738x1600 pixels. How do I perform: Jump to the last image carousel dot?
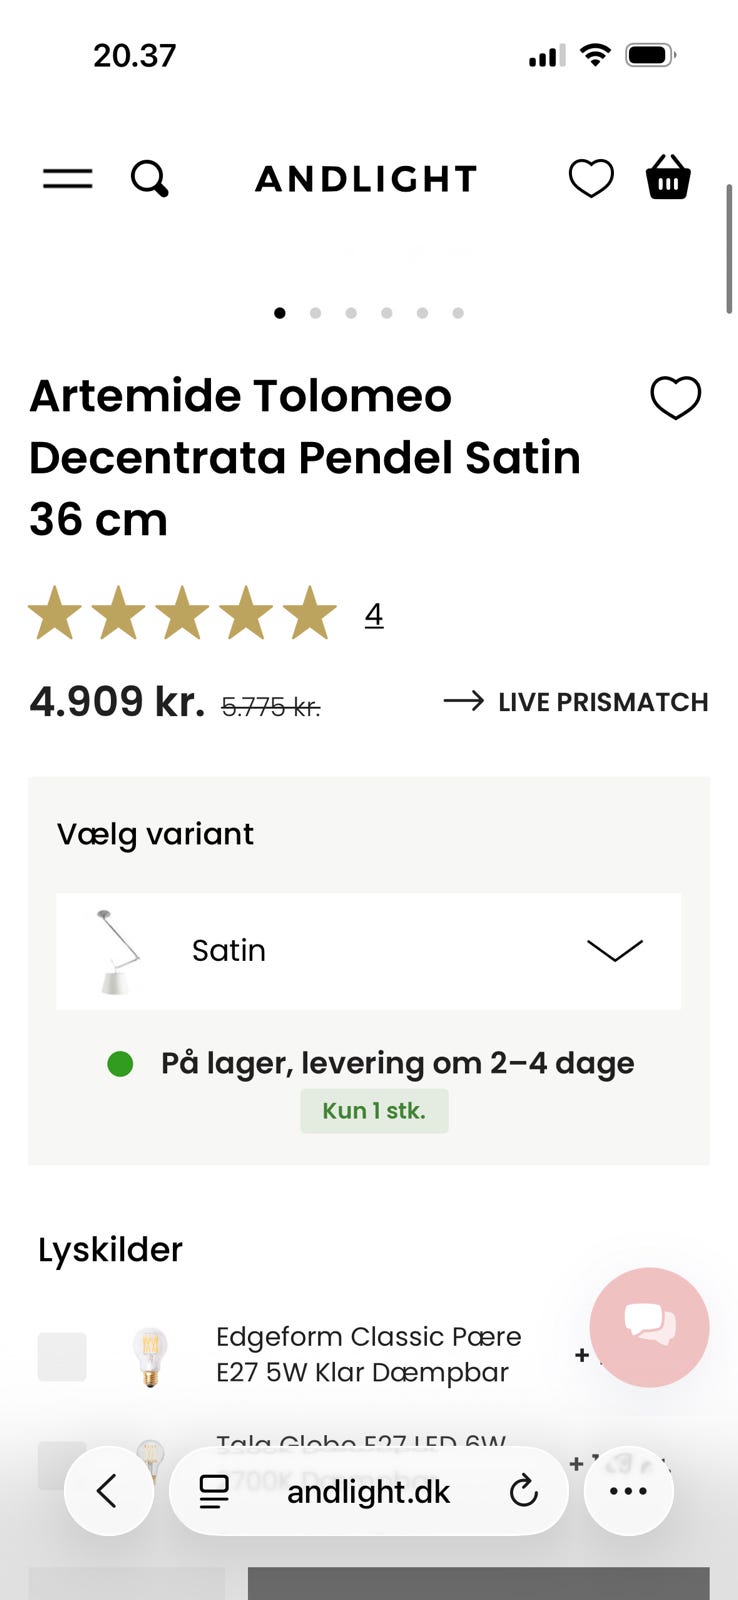tap(458, 313)
